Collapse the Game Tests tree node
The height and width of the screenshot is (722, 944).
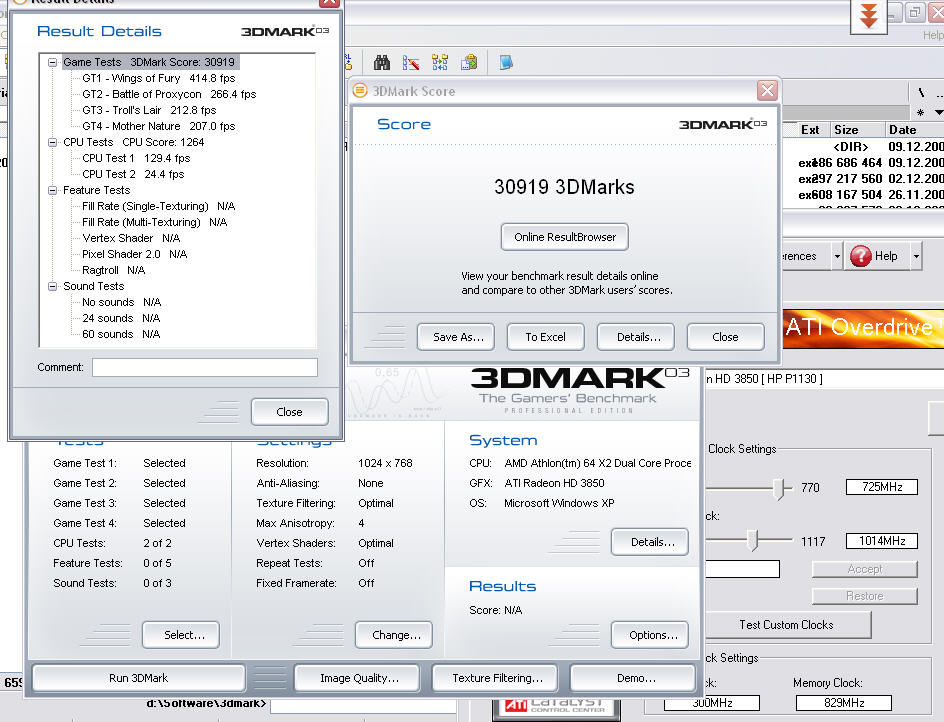coord(52,62)
